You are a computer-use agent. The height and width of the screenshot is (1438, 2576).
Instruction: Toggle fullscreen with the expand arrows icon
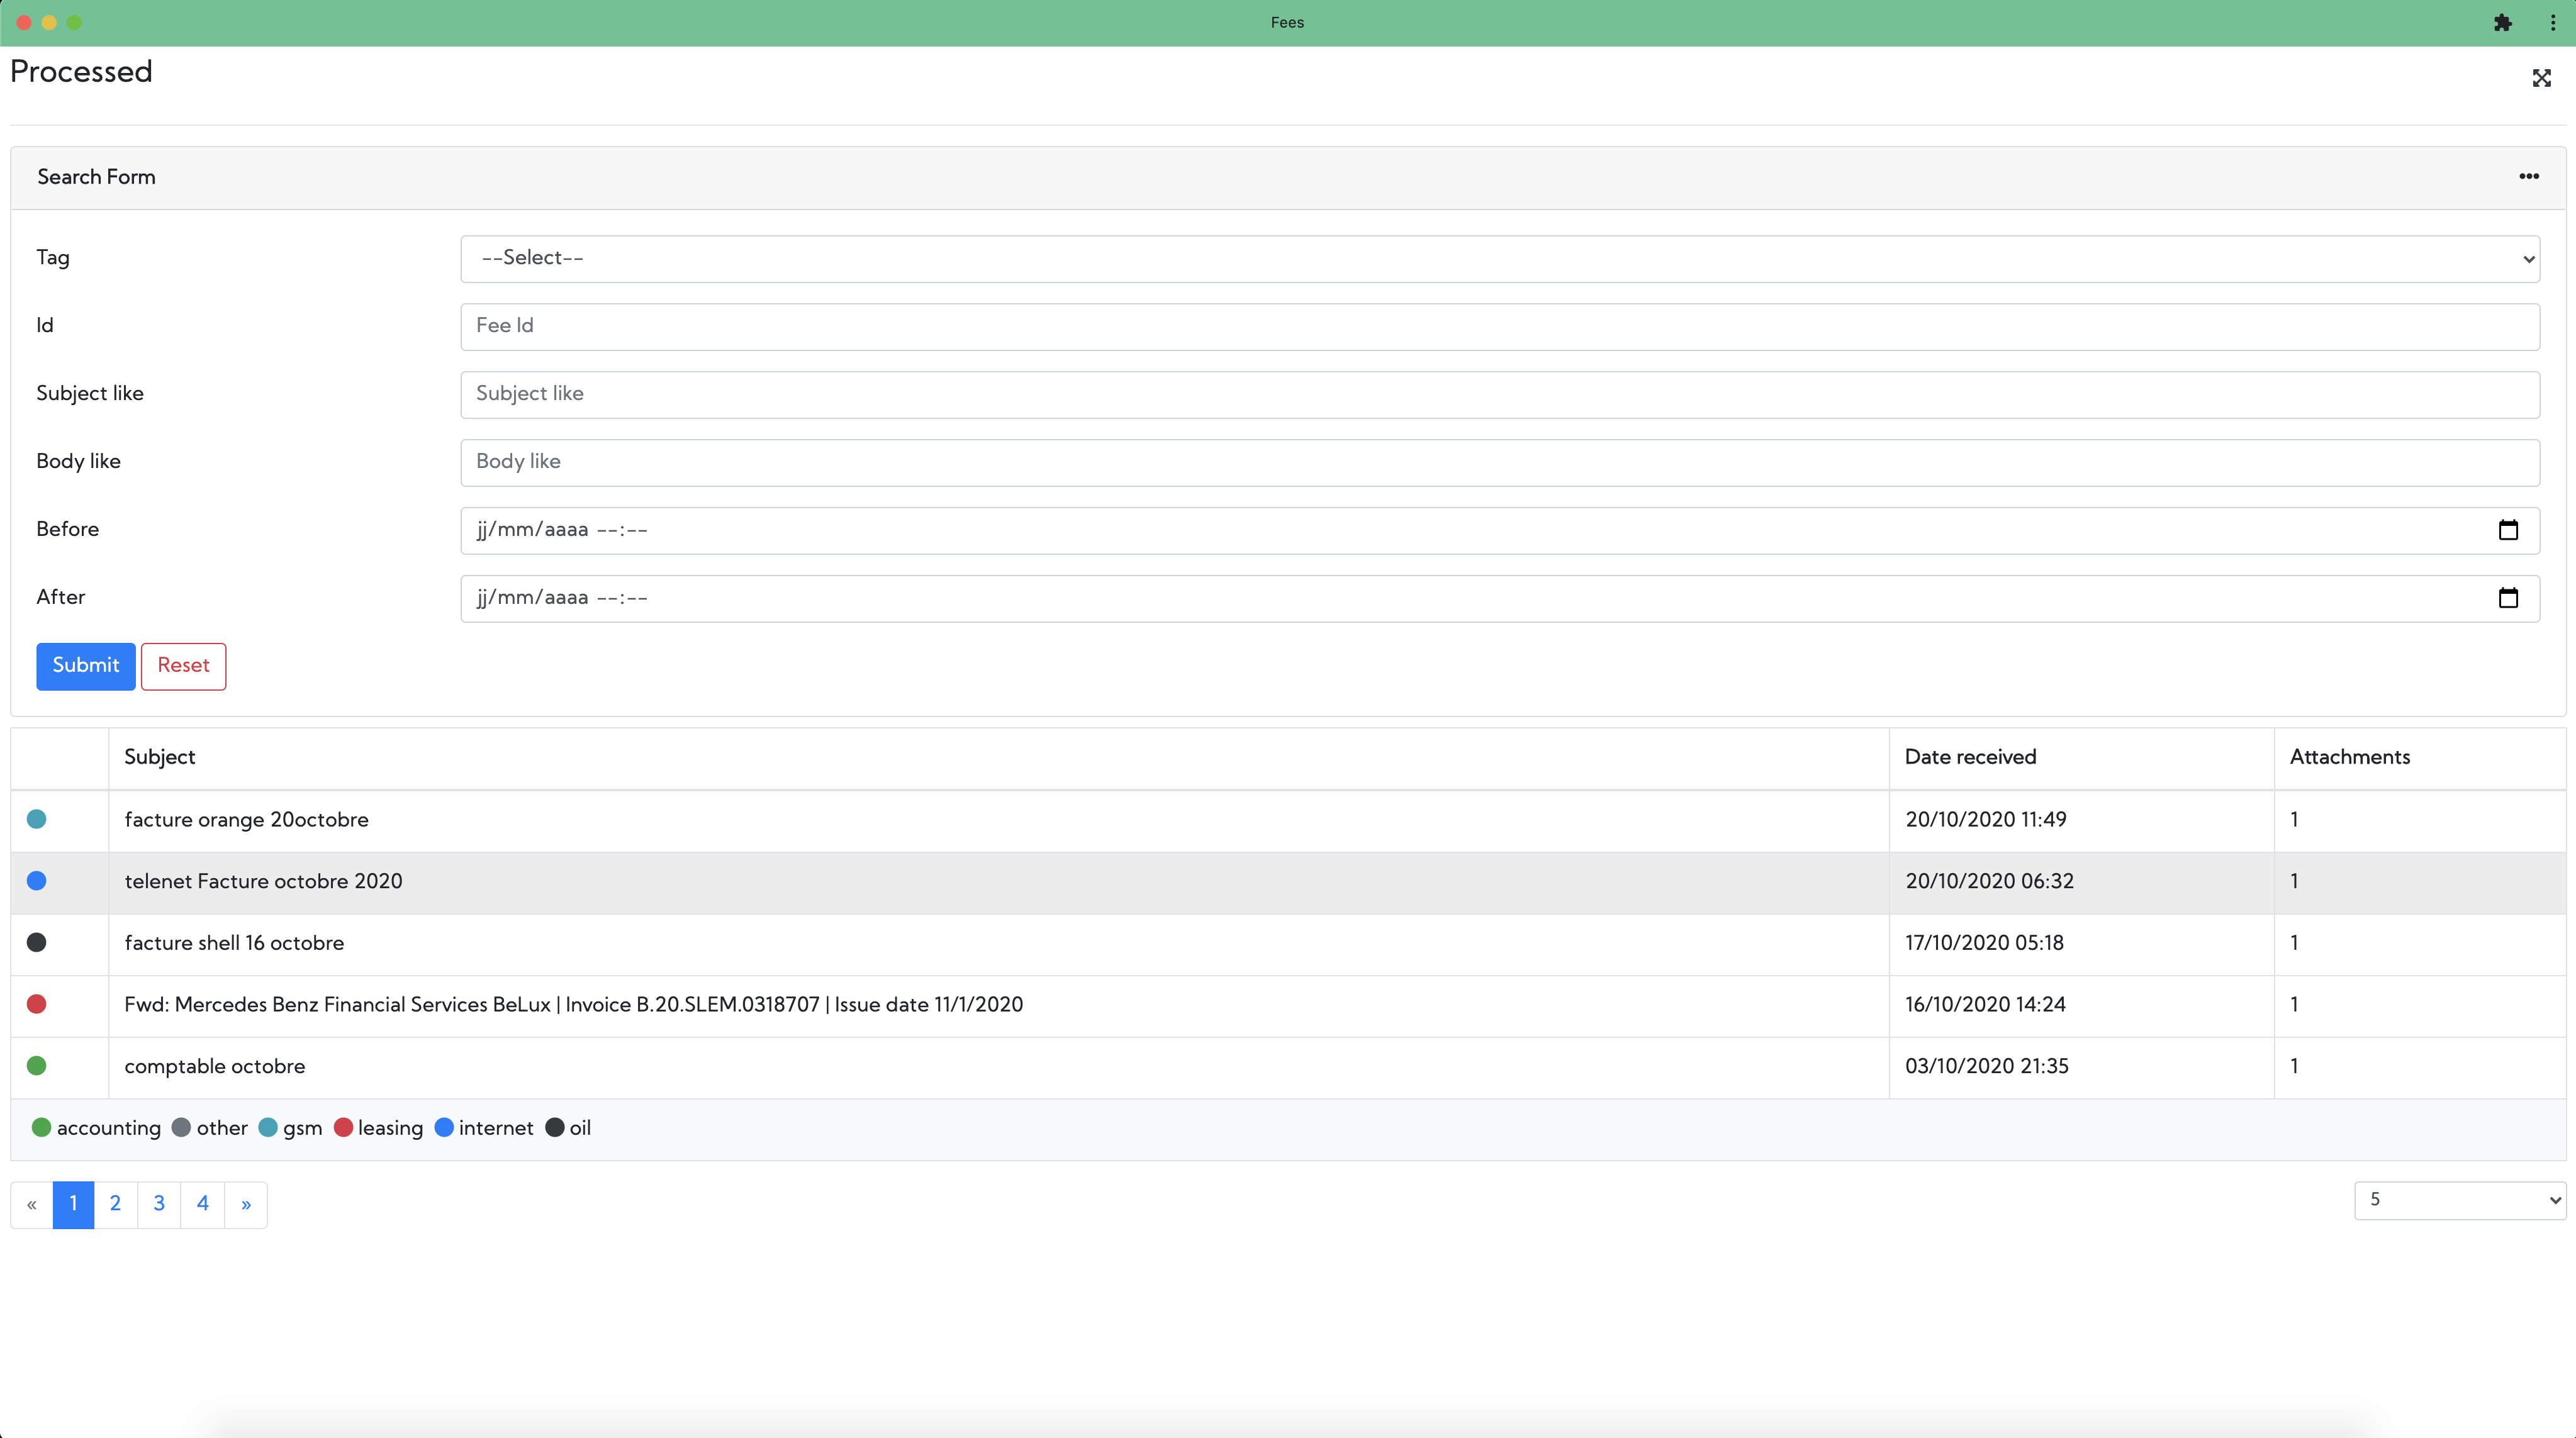point(2541,78)
